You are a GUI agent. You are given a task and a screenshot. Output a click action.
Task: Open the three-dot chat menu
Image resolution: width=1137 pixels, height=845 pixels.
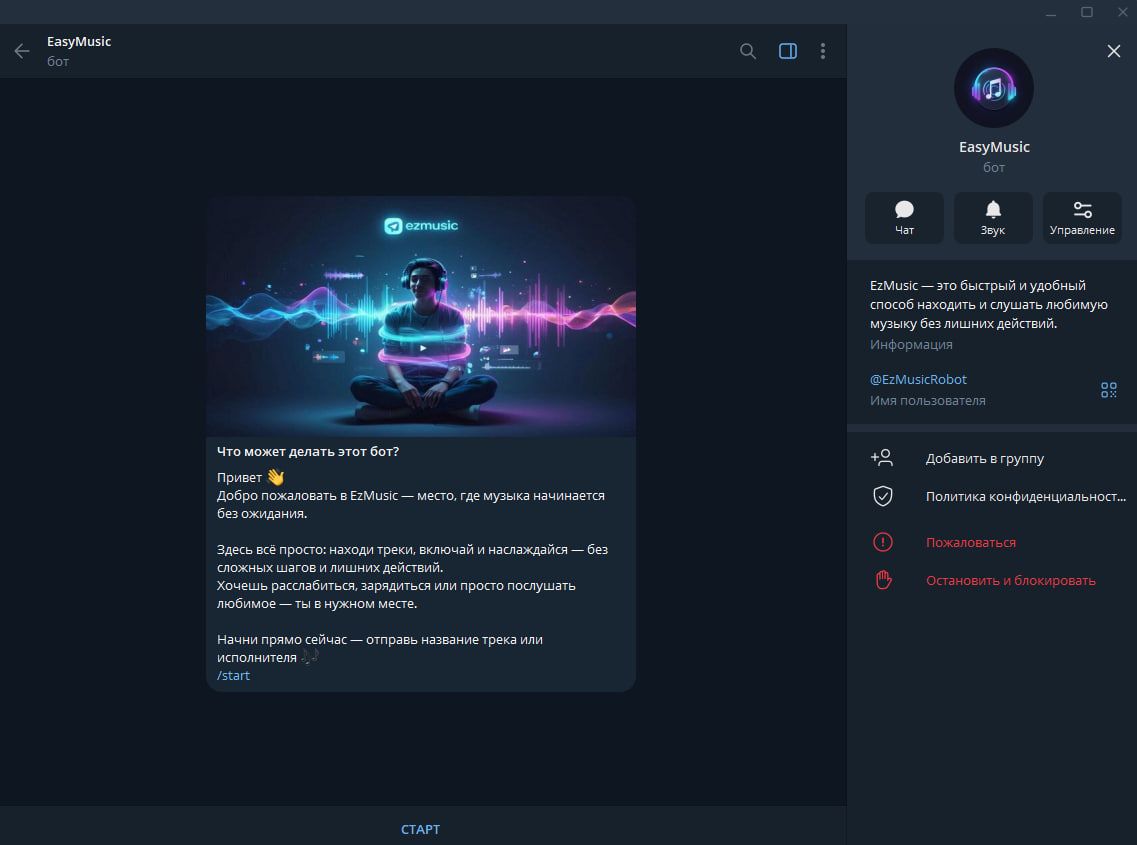(x=822, y=51)
